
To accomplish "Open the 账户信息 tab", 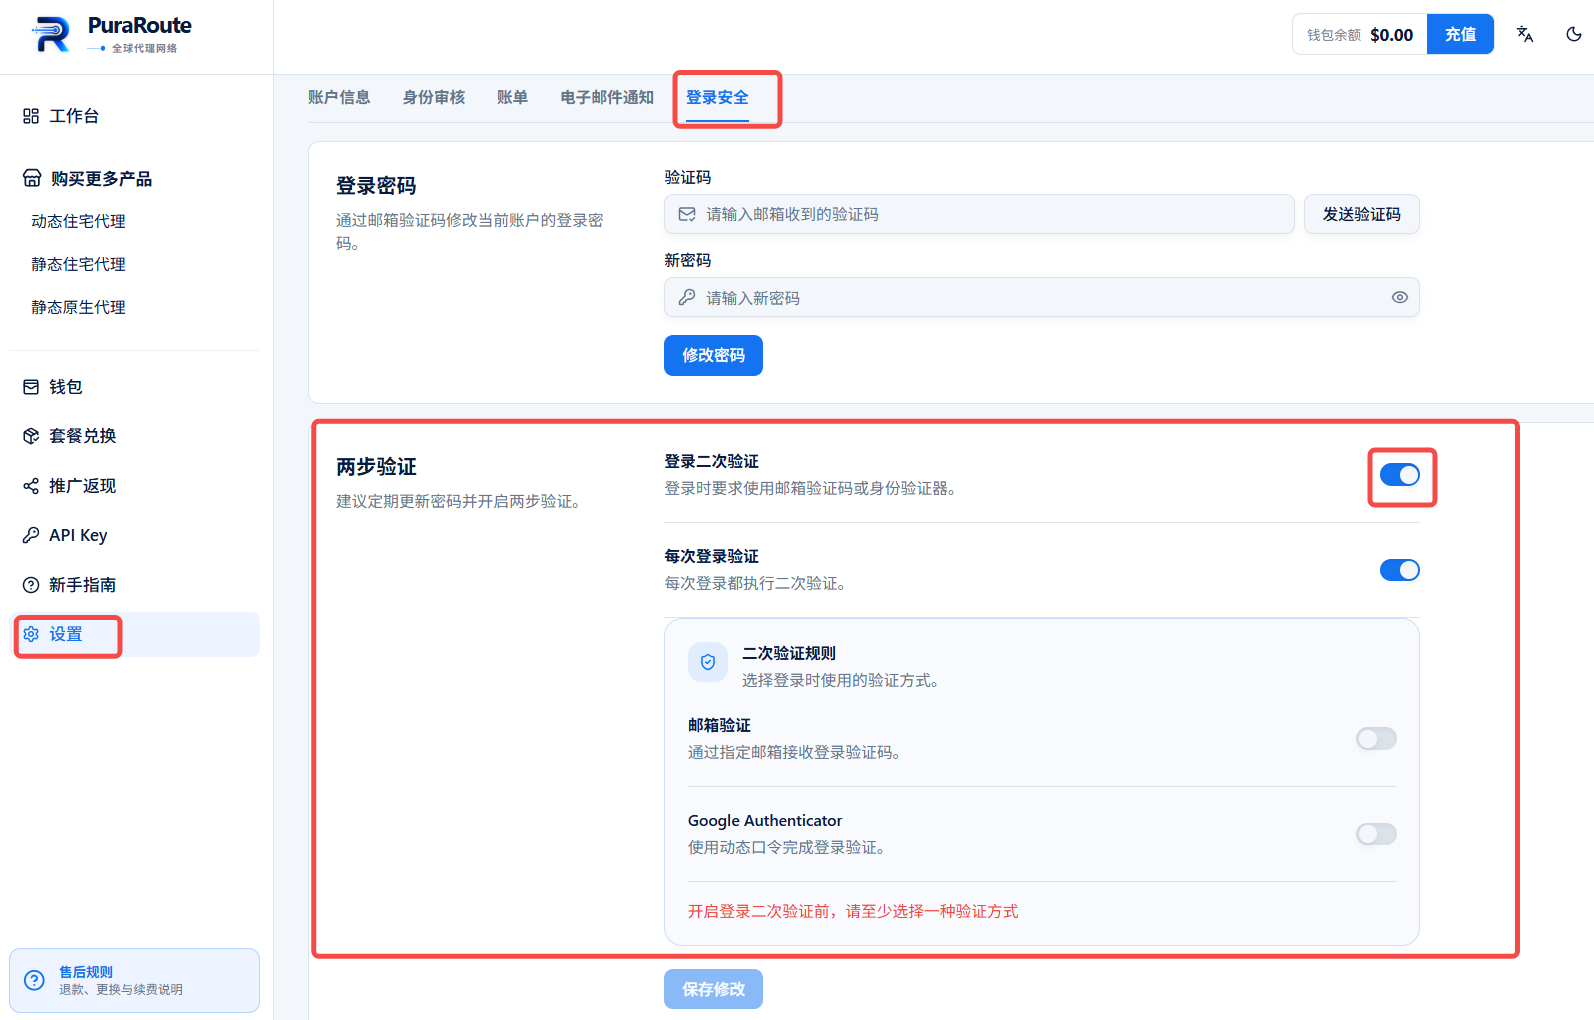I will point(339,97).
